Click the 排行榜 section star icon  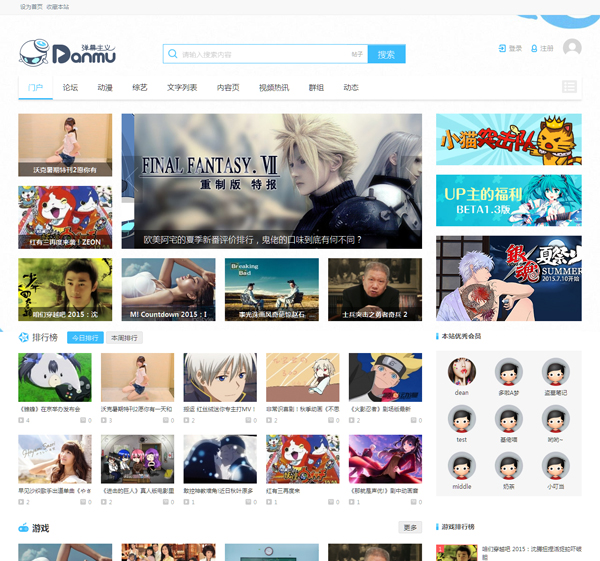click(24, 337)
